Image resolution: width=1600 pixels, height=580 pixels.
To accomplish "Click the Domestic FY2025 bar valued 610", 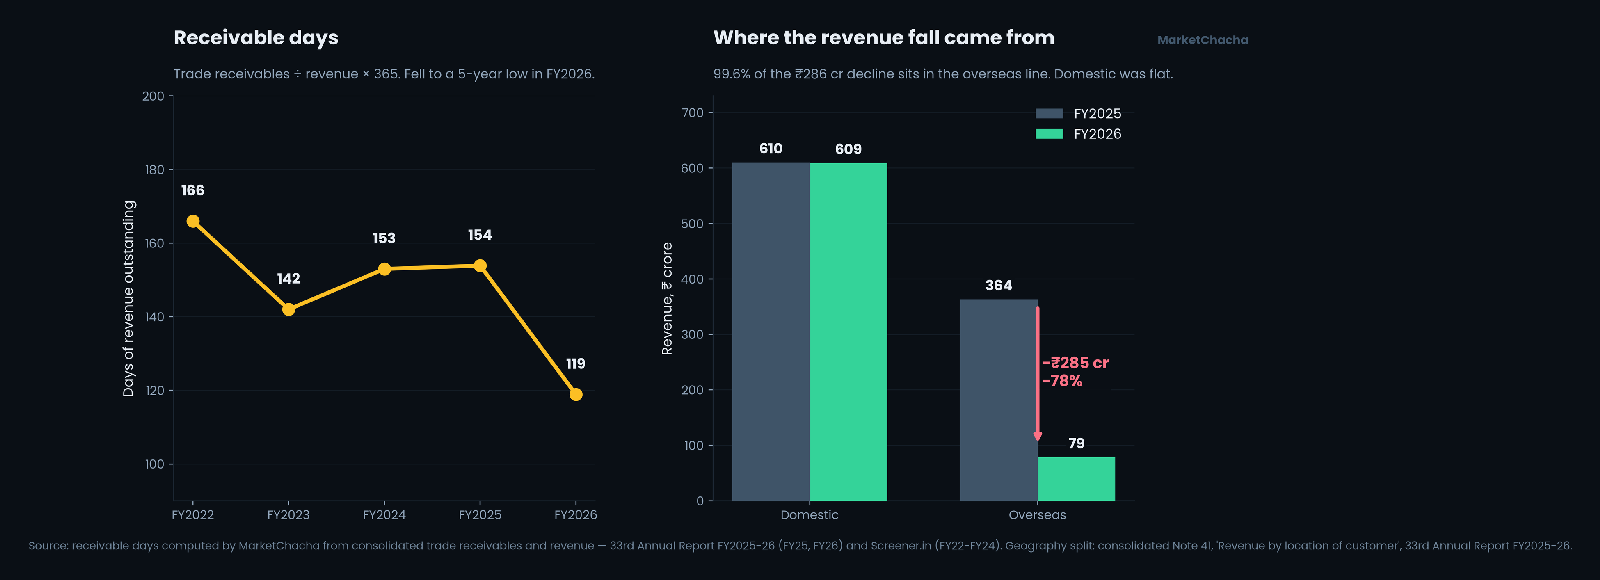I will coord(771,332).
